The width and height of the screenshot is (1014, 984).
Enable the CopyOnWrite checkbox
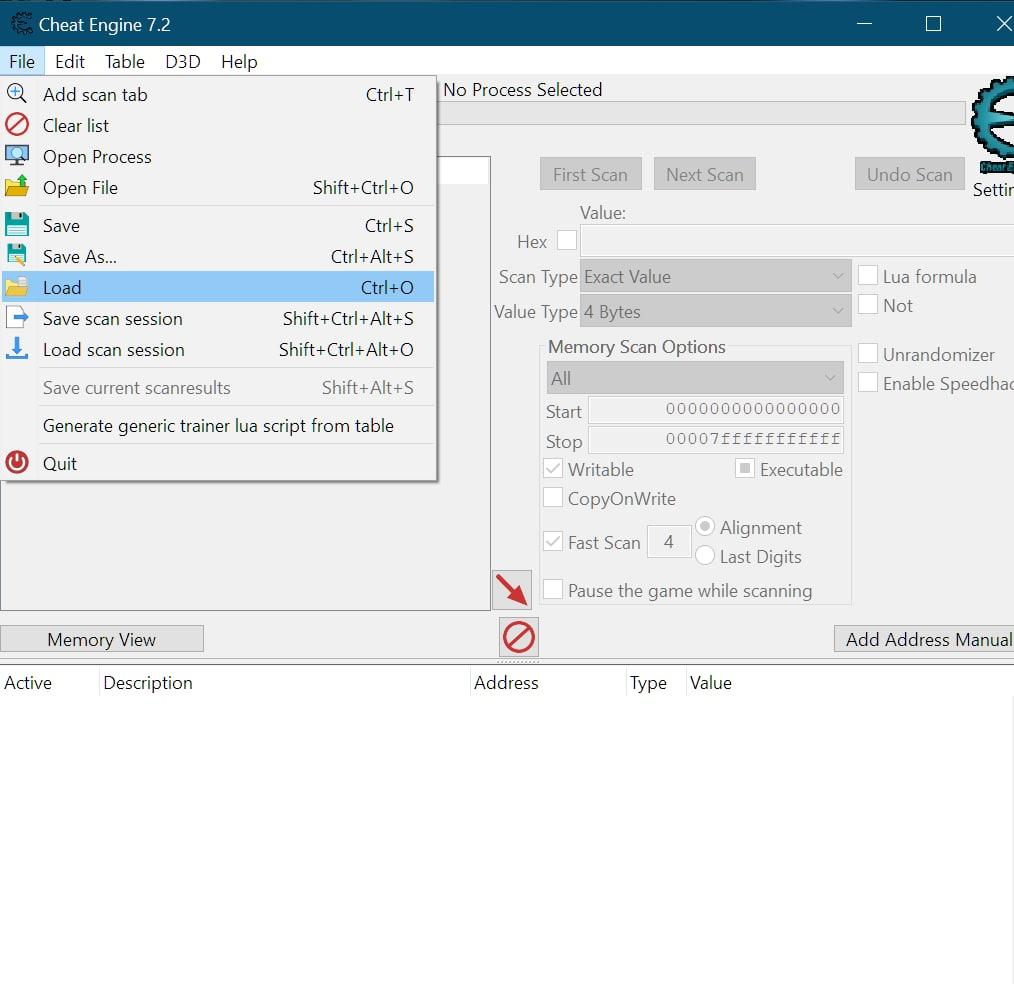pyautogui.click(x=553, y=498)
